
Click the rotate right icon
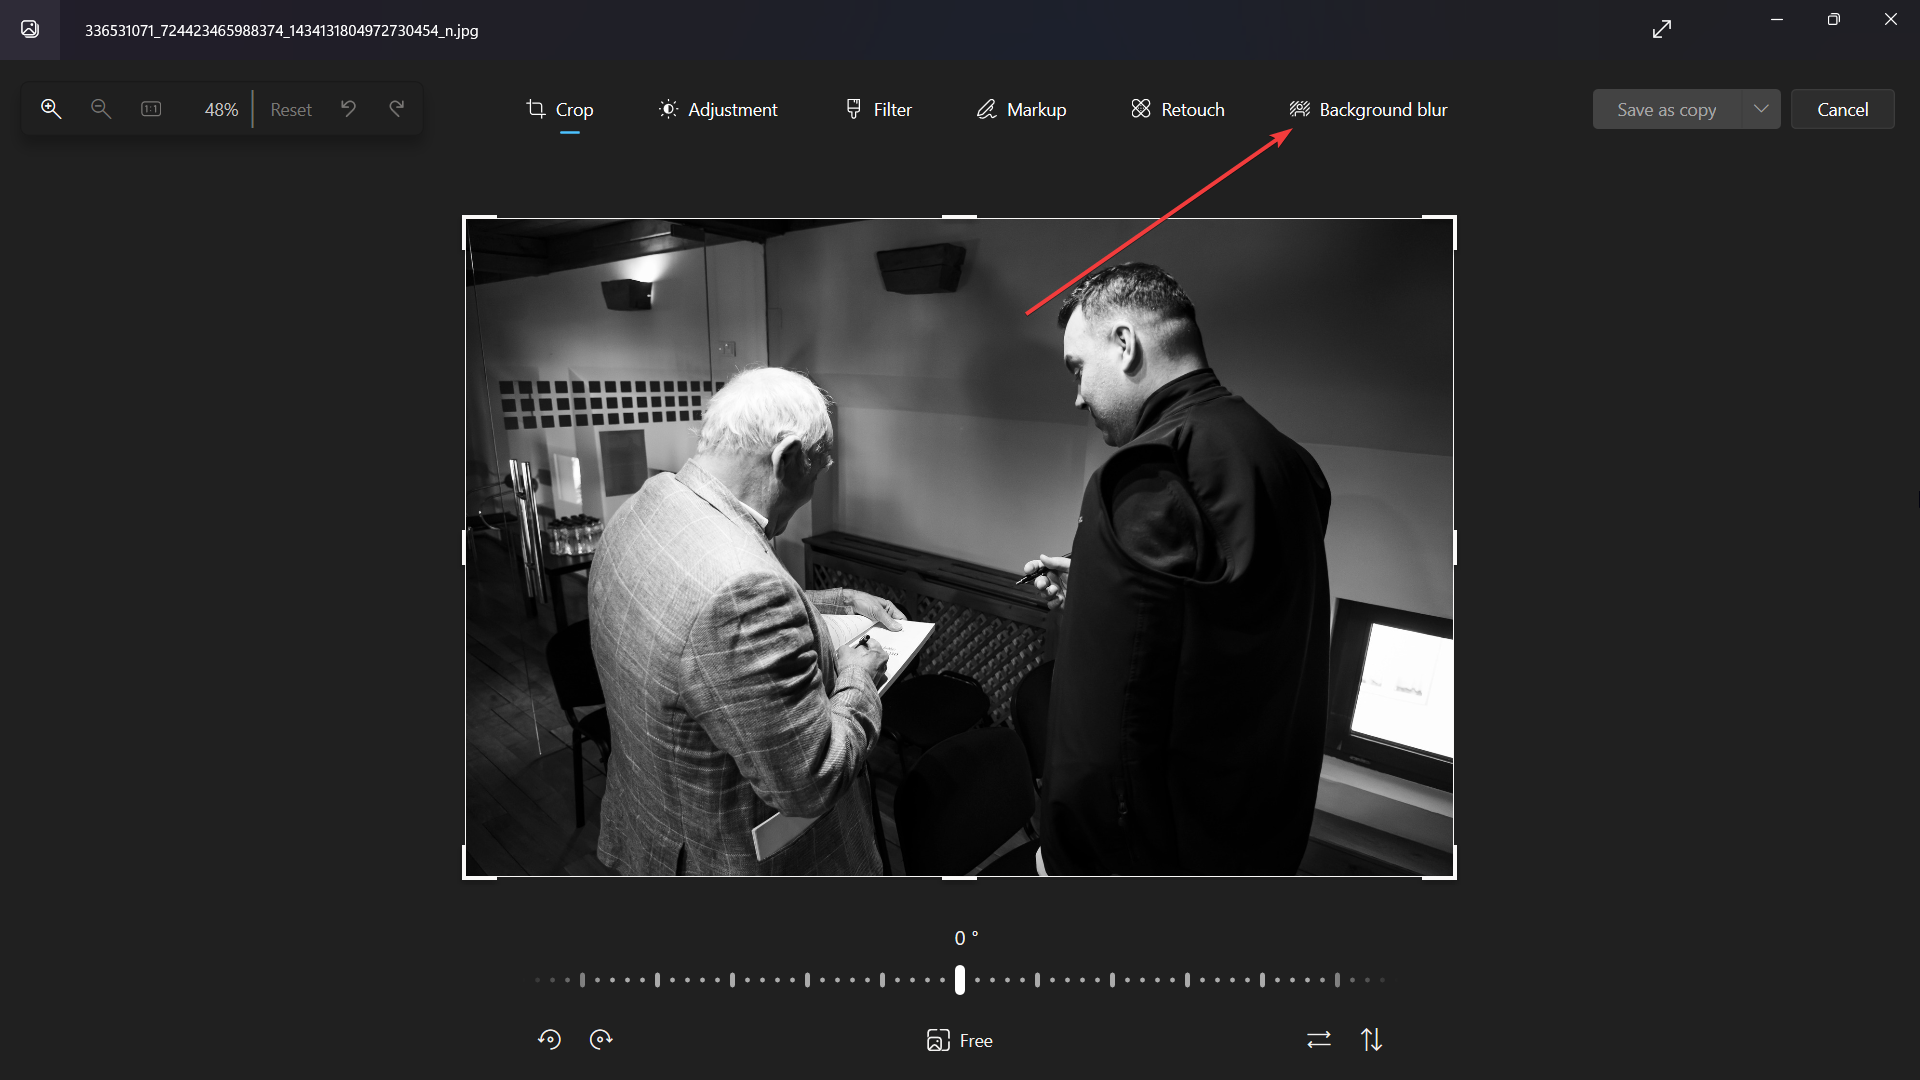601,1039
